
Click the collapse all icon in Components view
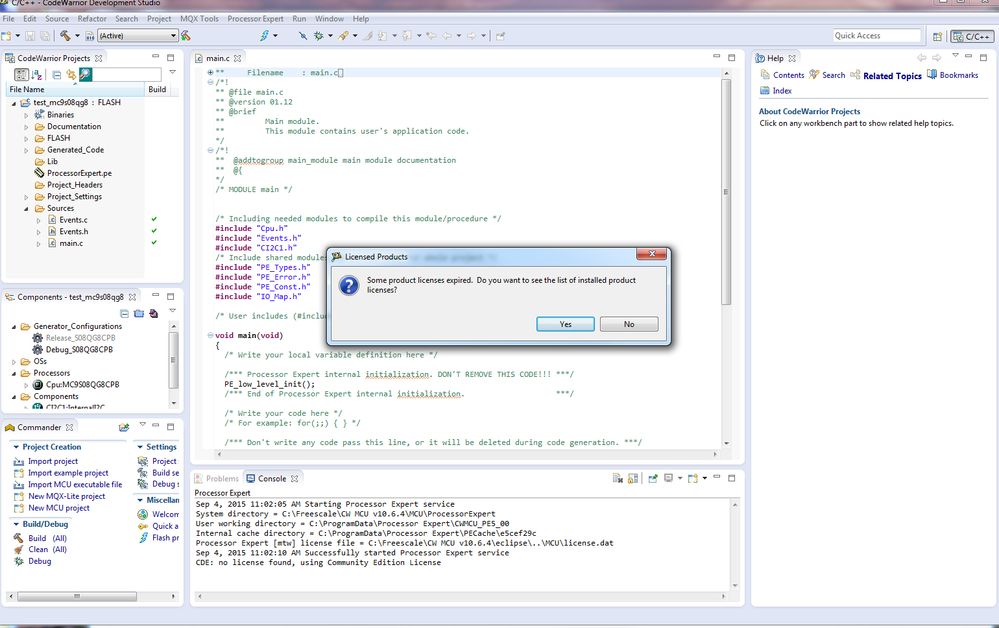click(124, 313)
